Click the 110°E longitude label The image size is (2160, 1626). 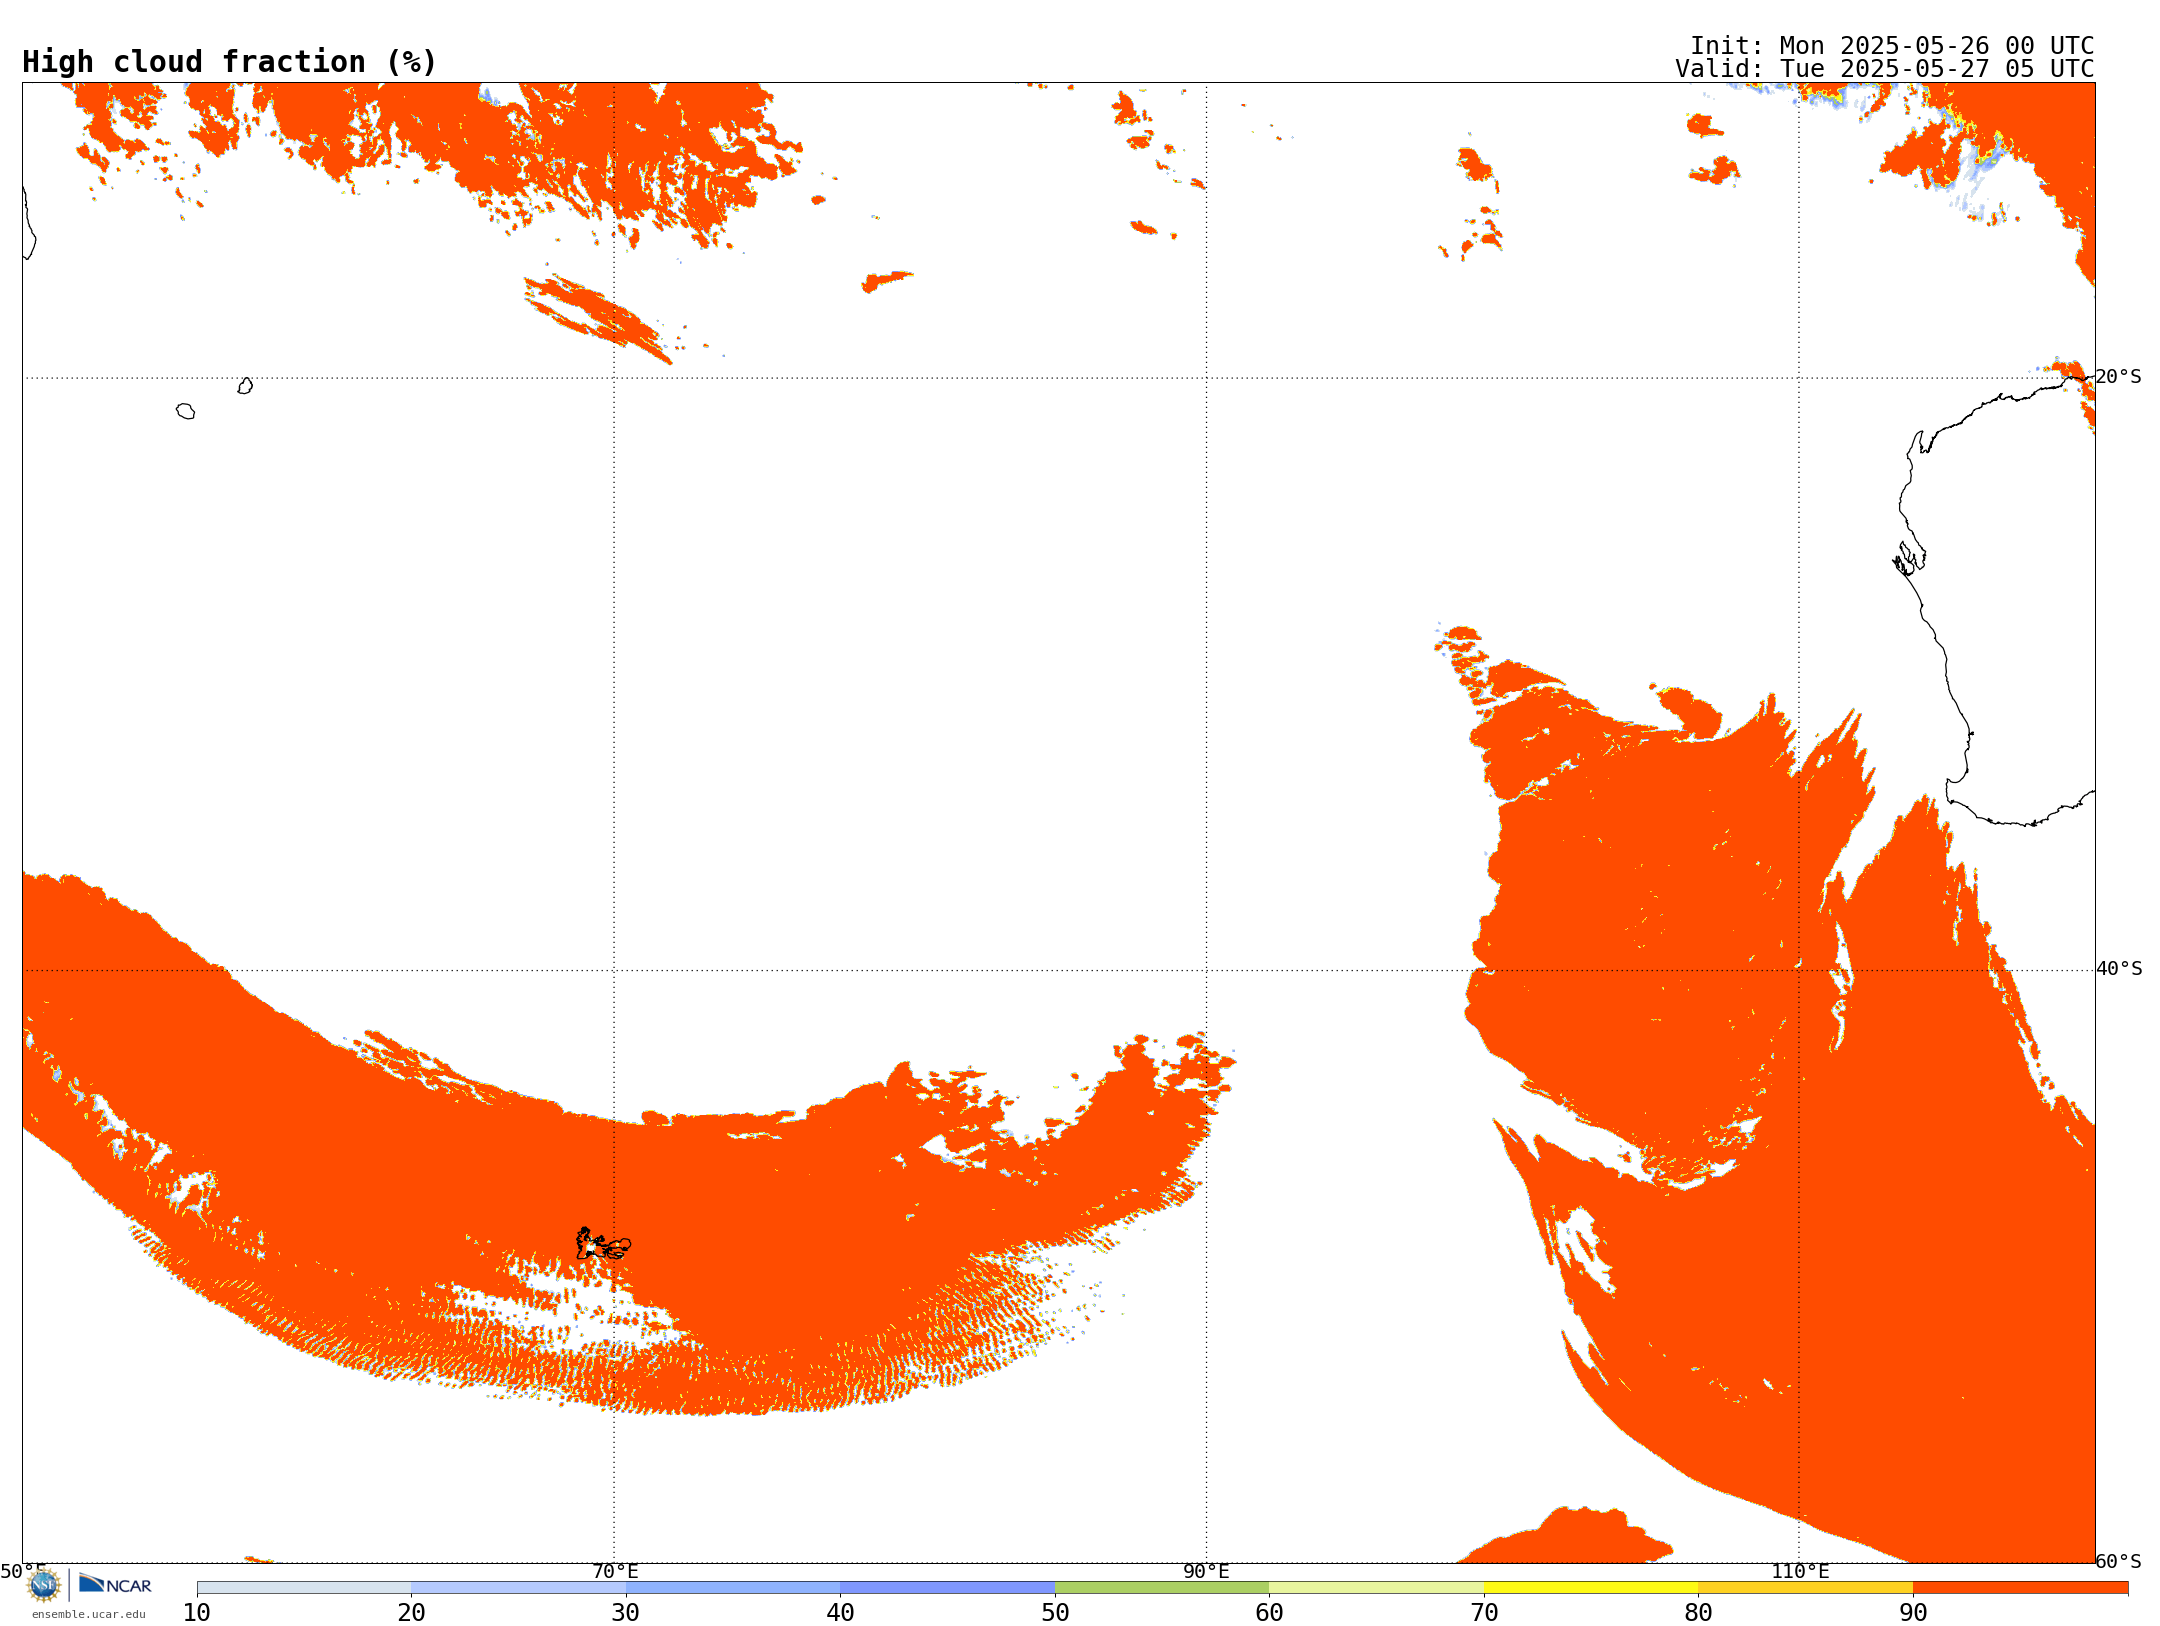[1800, 1571]
